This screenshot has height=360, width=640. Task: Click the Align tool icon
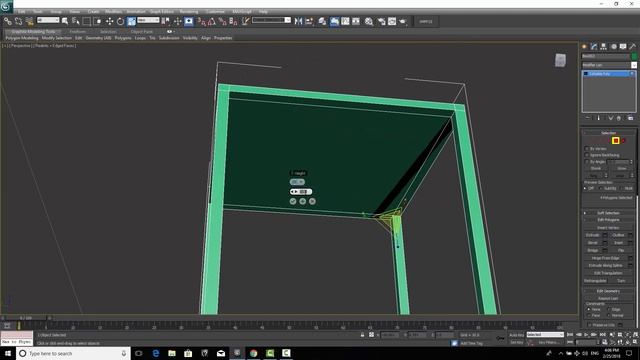[x=309, y=21]
